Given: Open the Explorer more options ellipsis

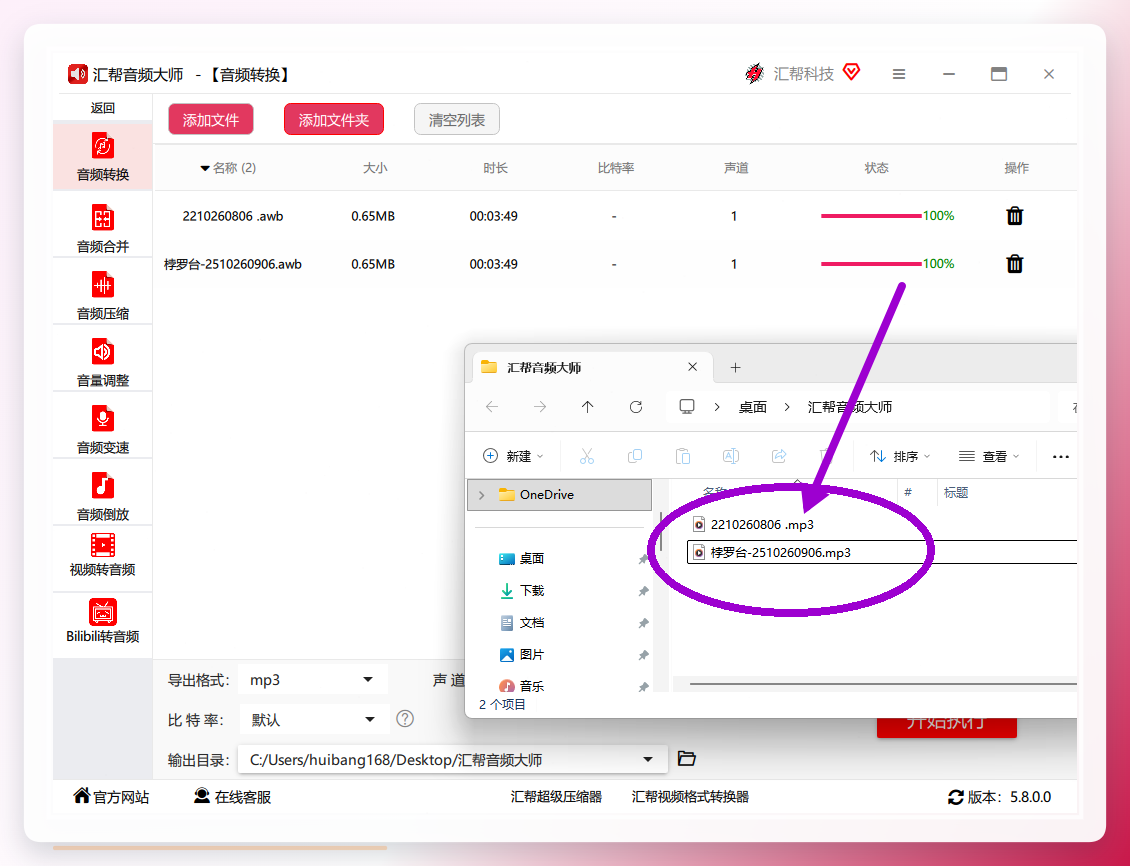Looking at the screenshot, I should (1061, 457).
